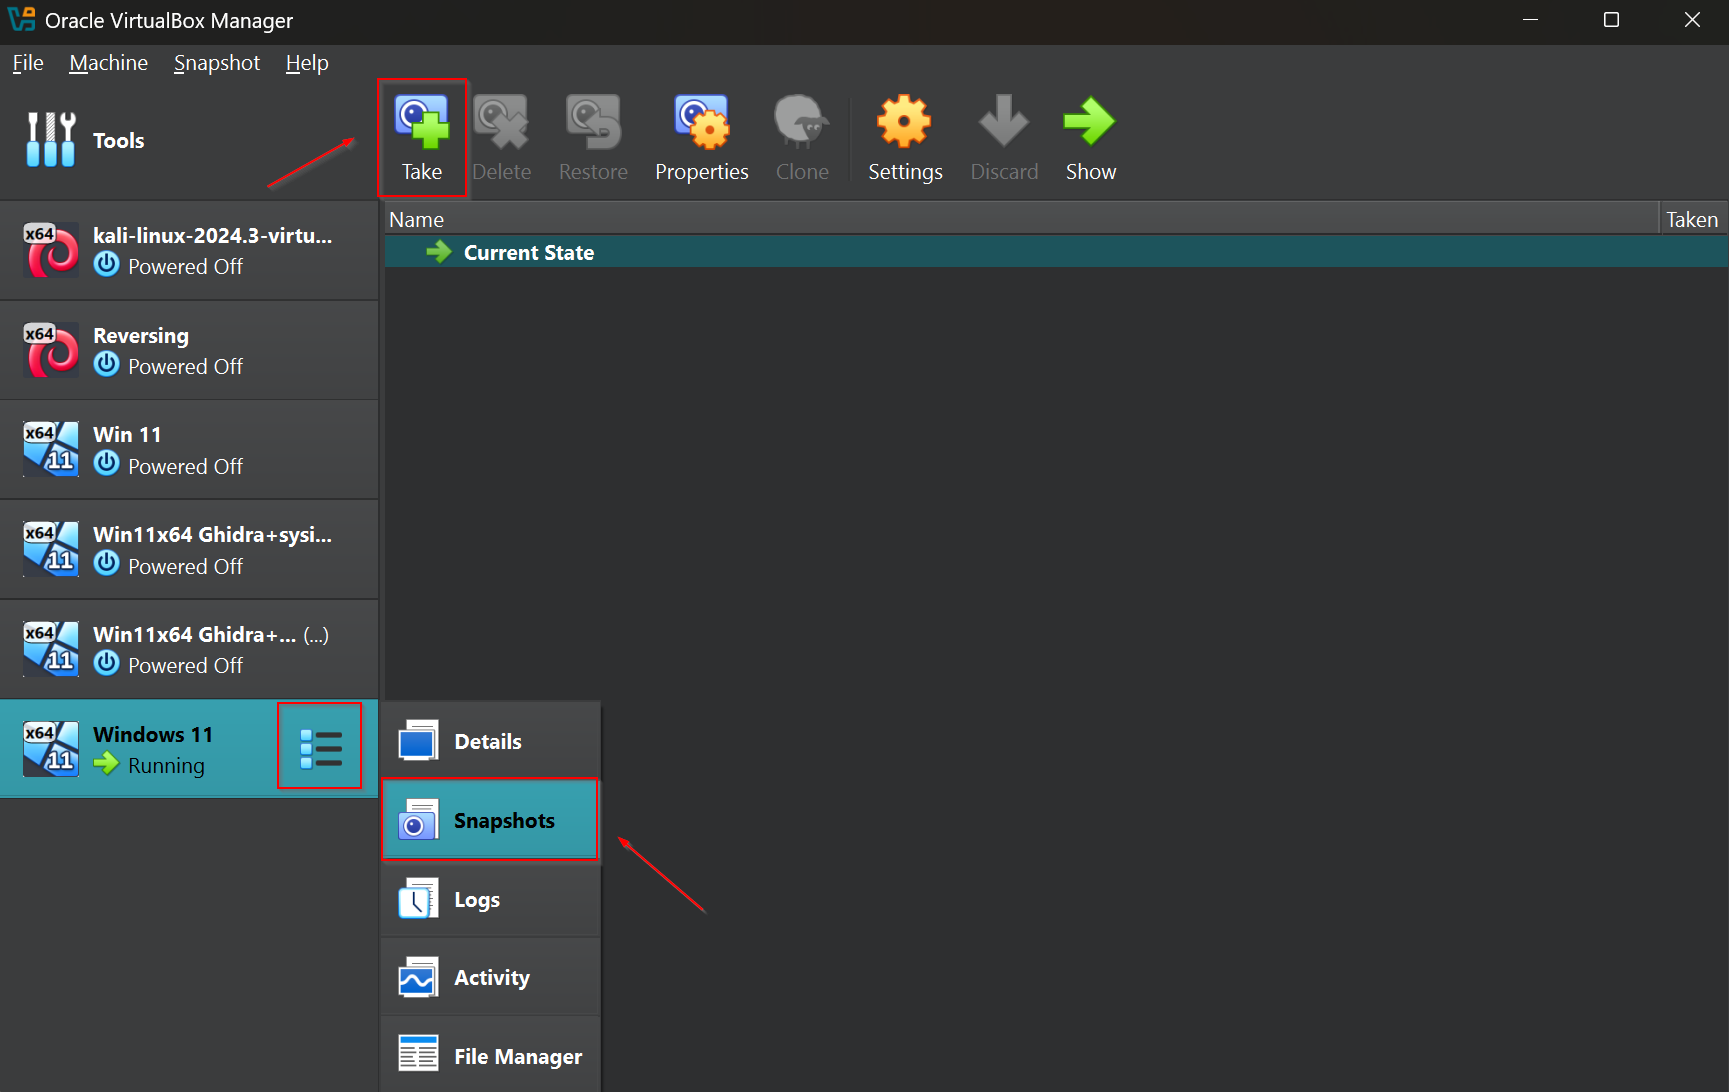Choose Activity in the machine tools popup
This screenshot has width=1729, height=1092.
point(490,977)
